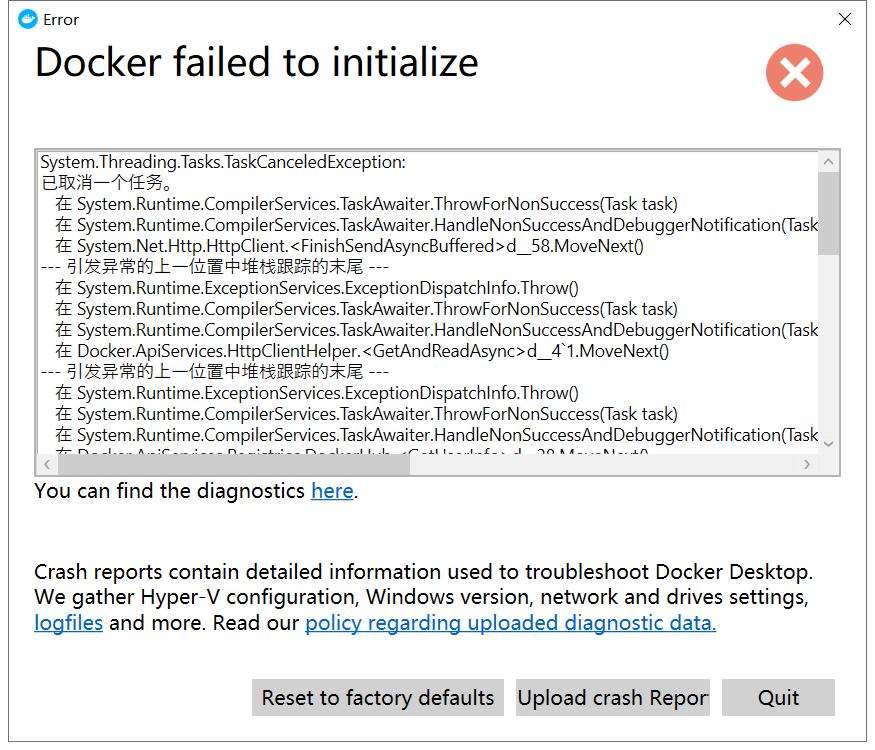The width and height of the screenshot is (875, 750).
Task: Click the down arrow of the log scrollbar
Action: point(828,445)
